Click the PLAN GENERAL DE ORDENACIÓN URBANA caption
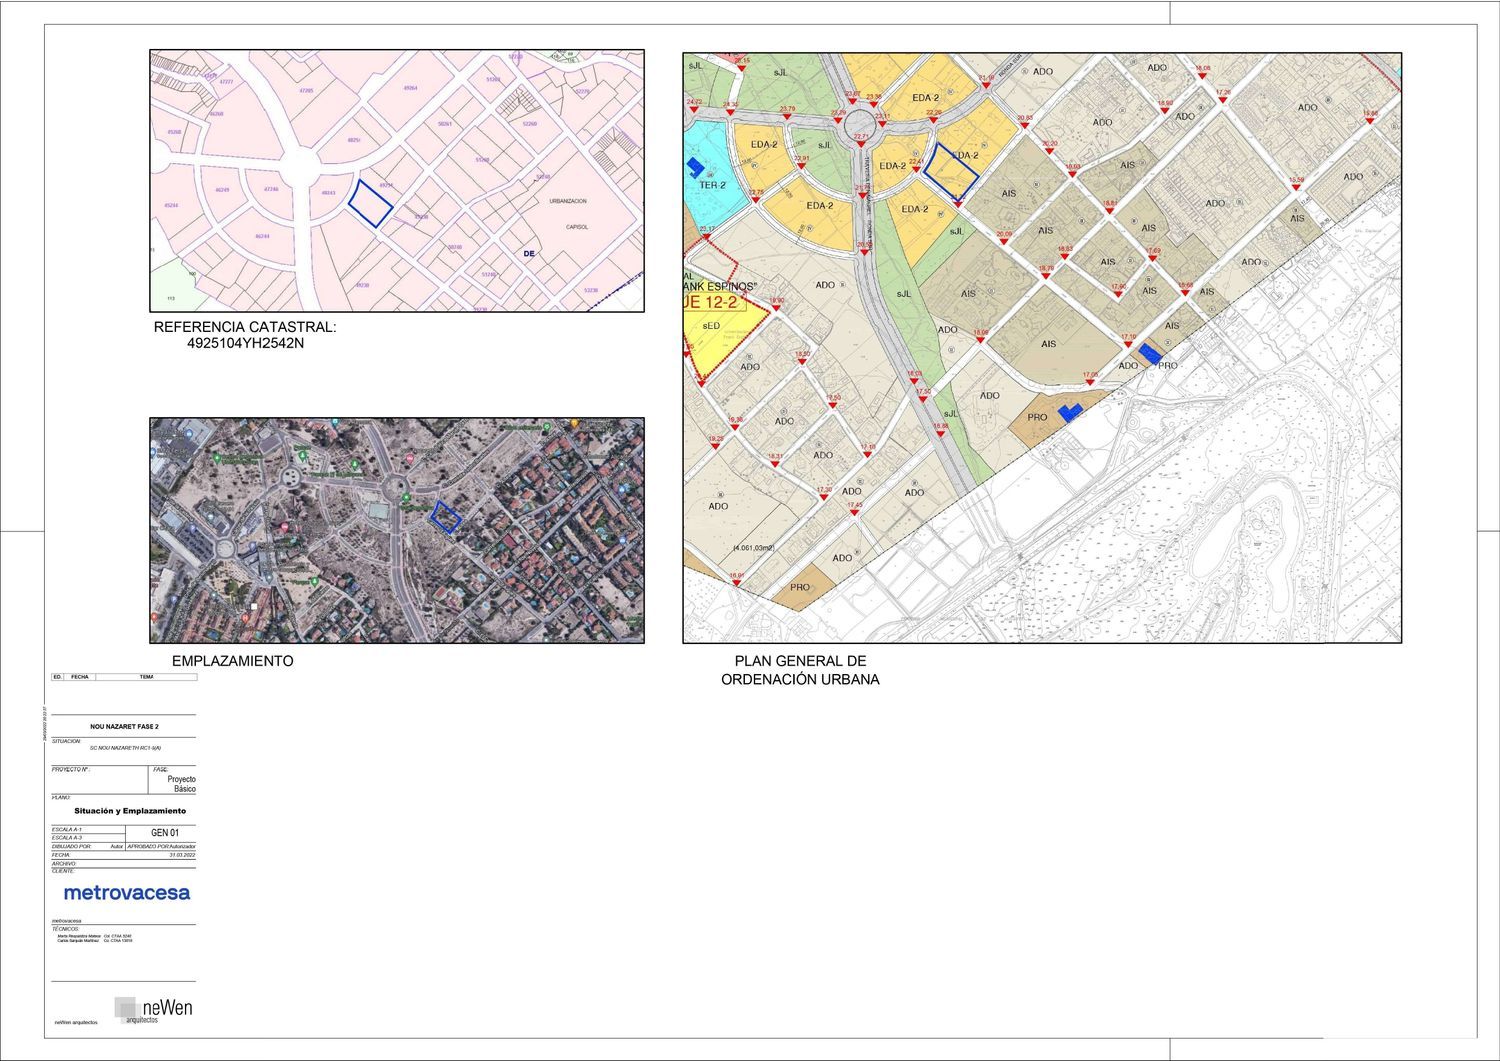The width and height of the screenshot is (1500, 1061). 800,670
